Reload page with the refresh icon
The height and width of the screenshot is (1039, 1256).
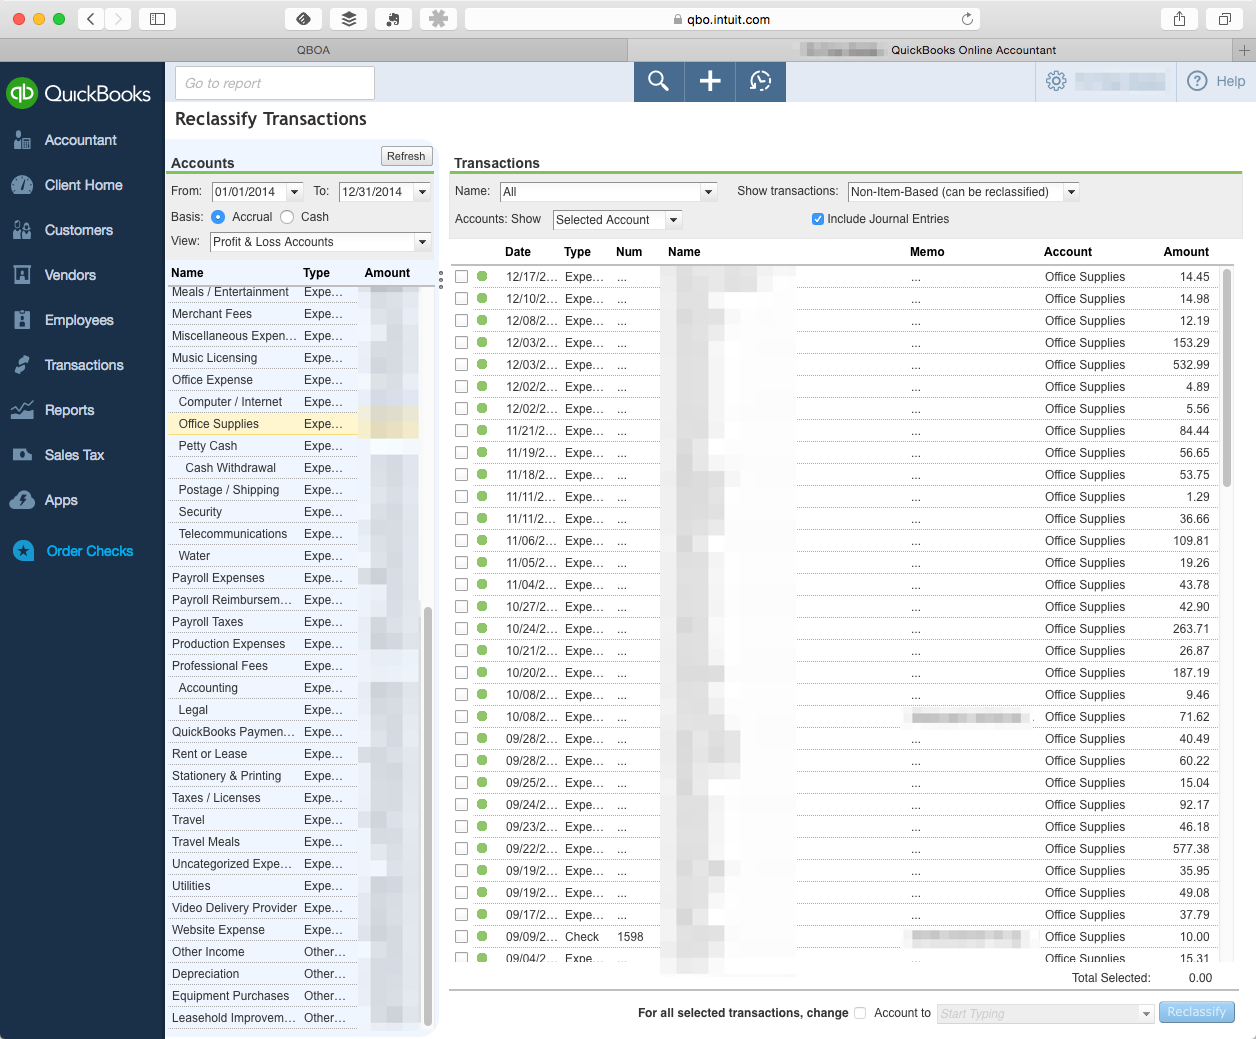click(x=967, y=19)
